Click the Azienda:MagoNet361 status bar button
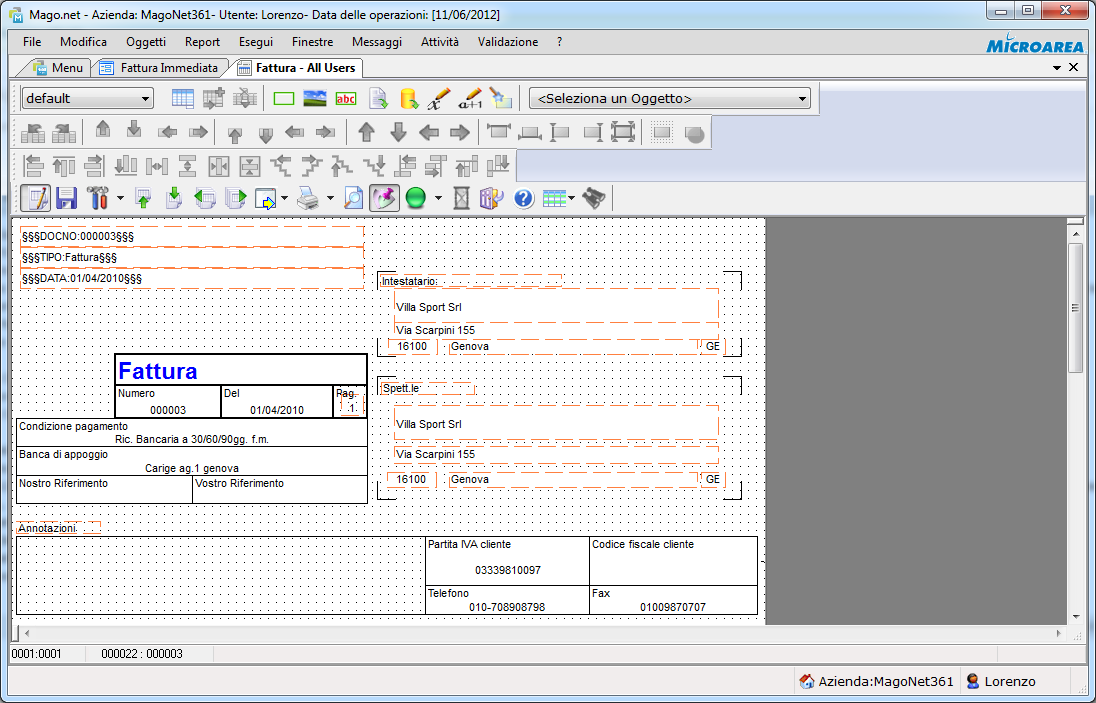This screenshot has height=703, width=1096. (x=876, y=681)
